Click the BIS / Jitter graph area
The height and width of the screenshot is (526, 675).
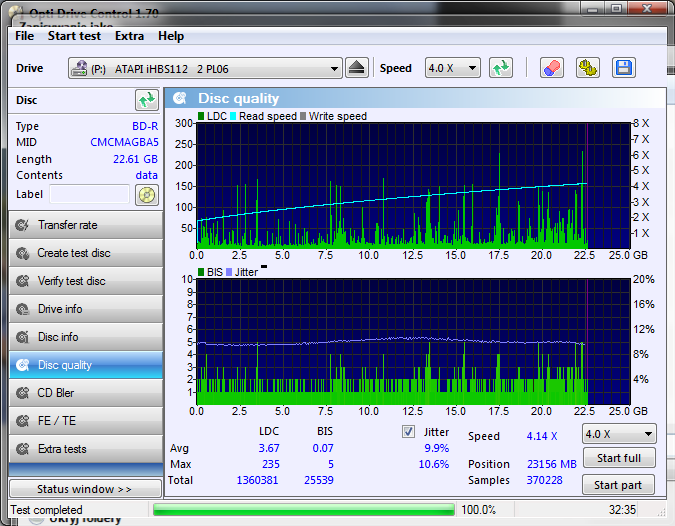[413, 342]
